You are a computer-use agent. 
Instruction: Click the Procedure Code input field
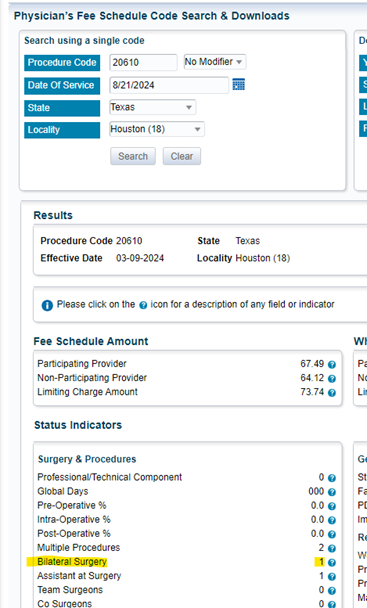point(143,62)
